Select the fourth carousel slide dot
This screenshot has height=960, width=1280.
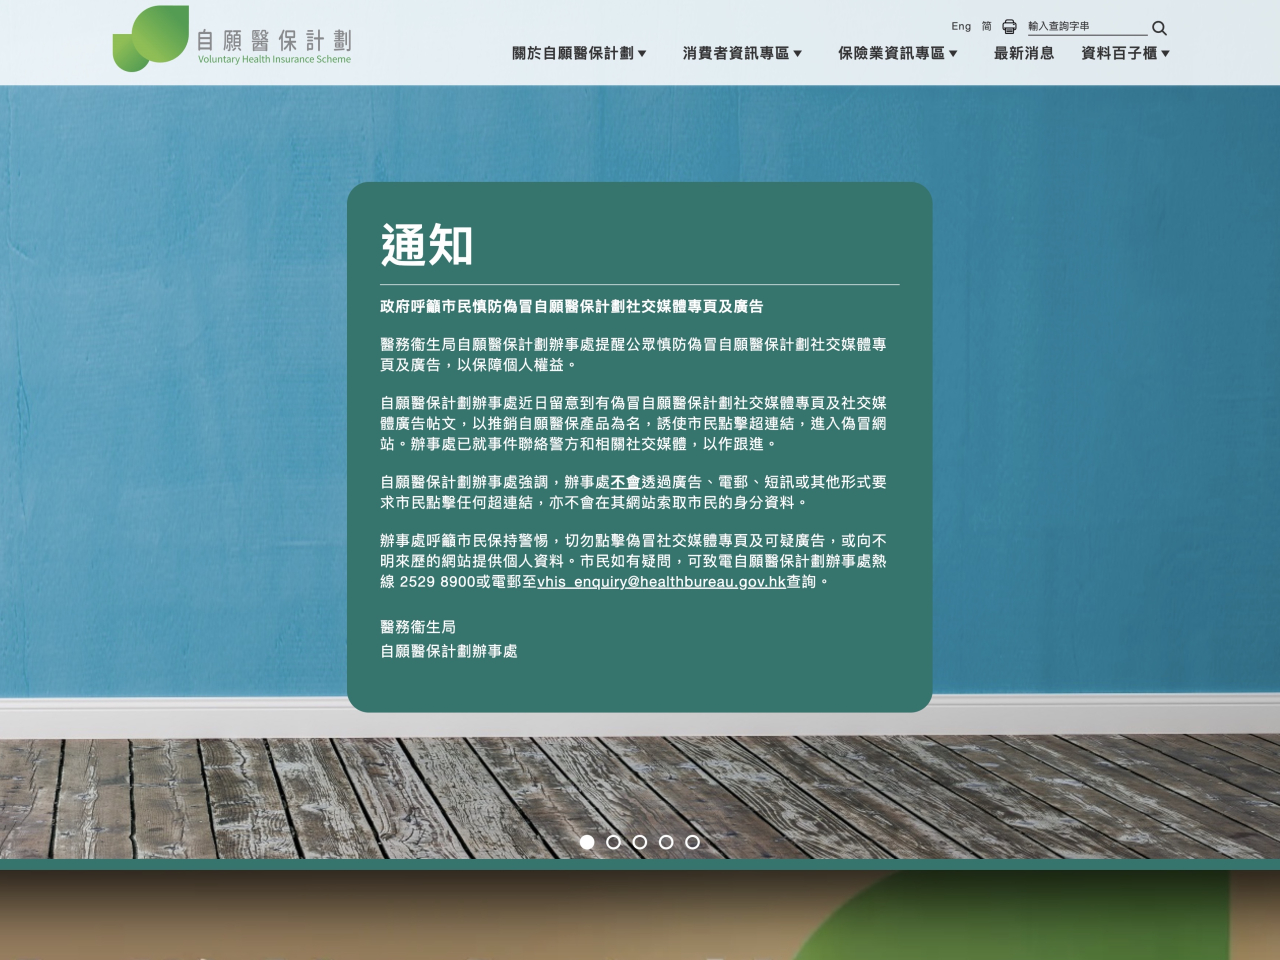(666, 842)
